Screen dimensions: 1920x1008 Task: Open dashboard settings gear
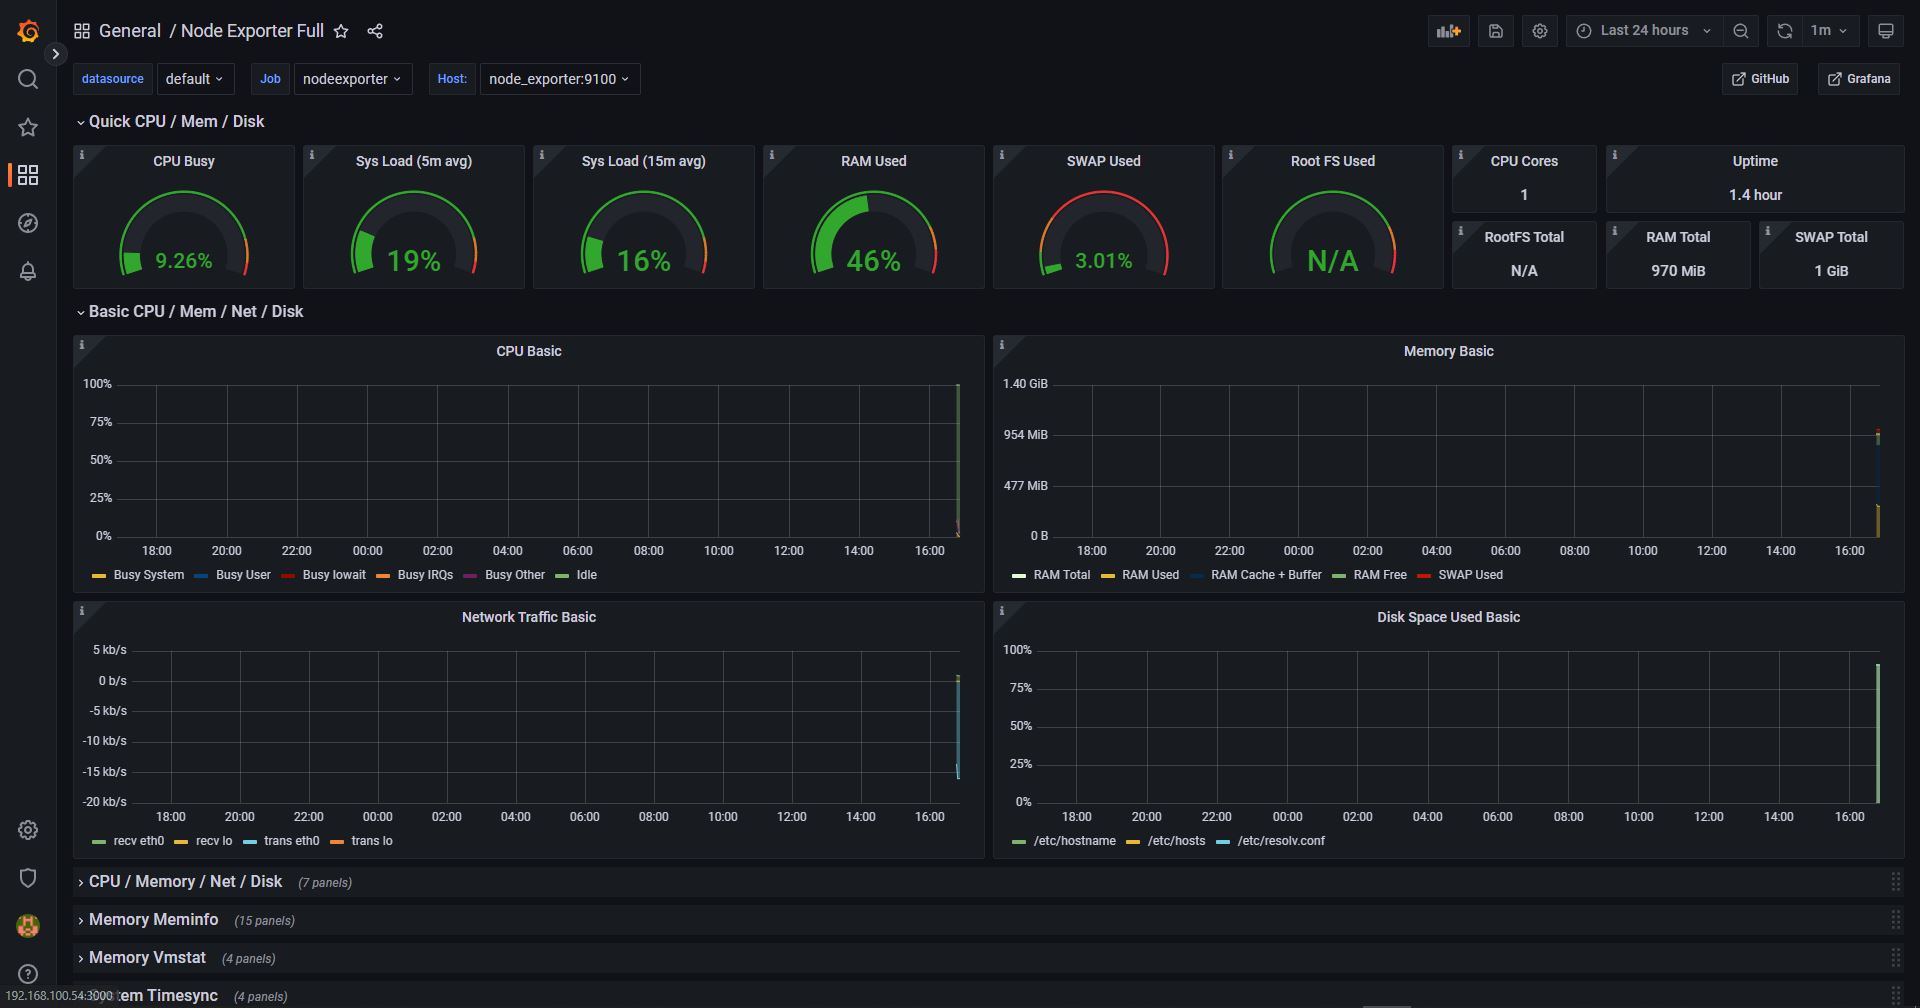coord(1540,31)
